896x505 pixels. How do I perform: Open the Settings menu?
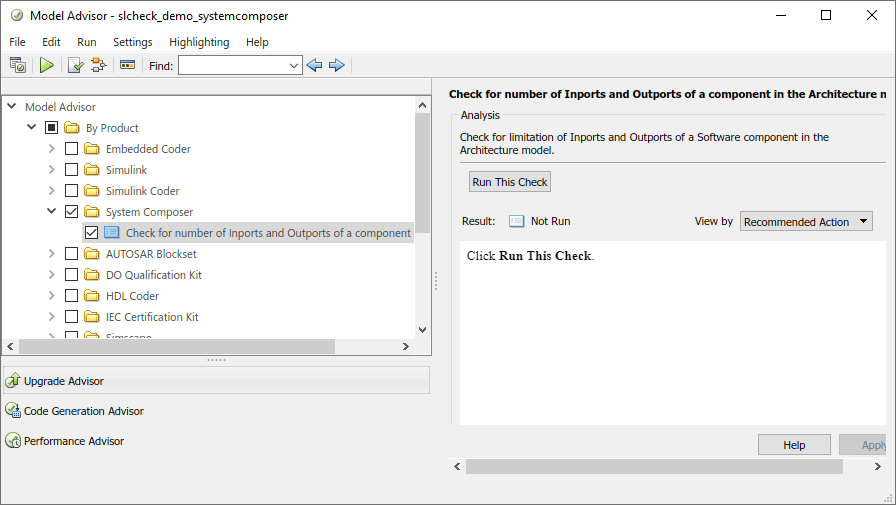click(133, 42)
